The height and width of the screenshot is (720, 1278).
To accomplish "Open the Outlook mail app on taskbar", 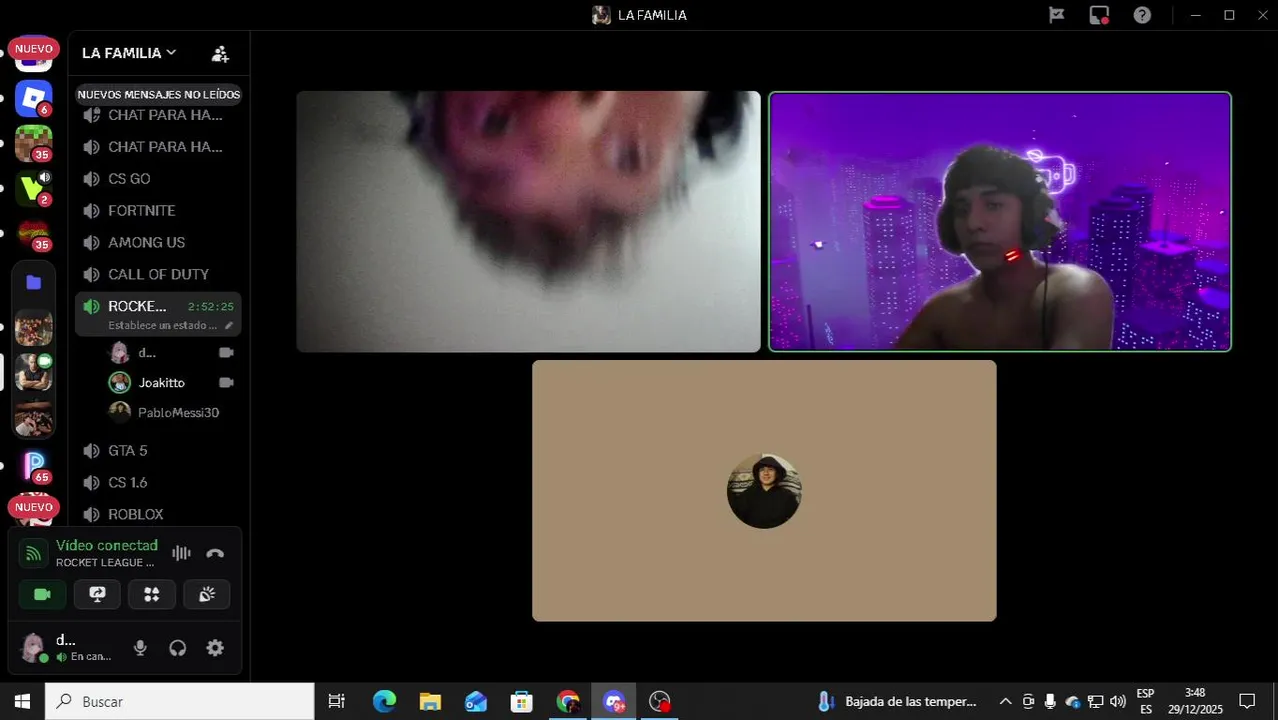I will (x=476, y=702).
